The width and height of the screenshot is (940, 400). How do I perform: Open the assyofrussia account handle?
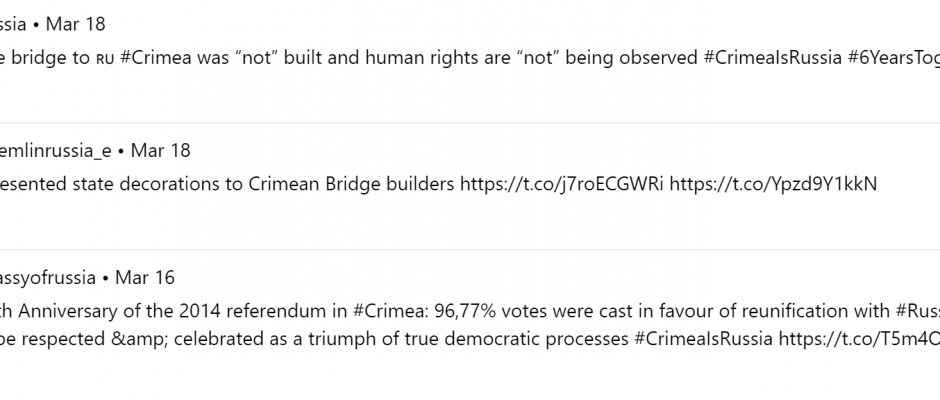pyautogui.click(x=47, y=278)
